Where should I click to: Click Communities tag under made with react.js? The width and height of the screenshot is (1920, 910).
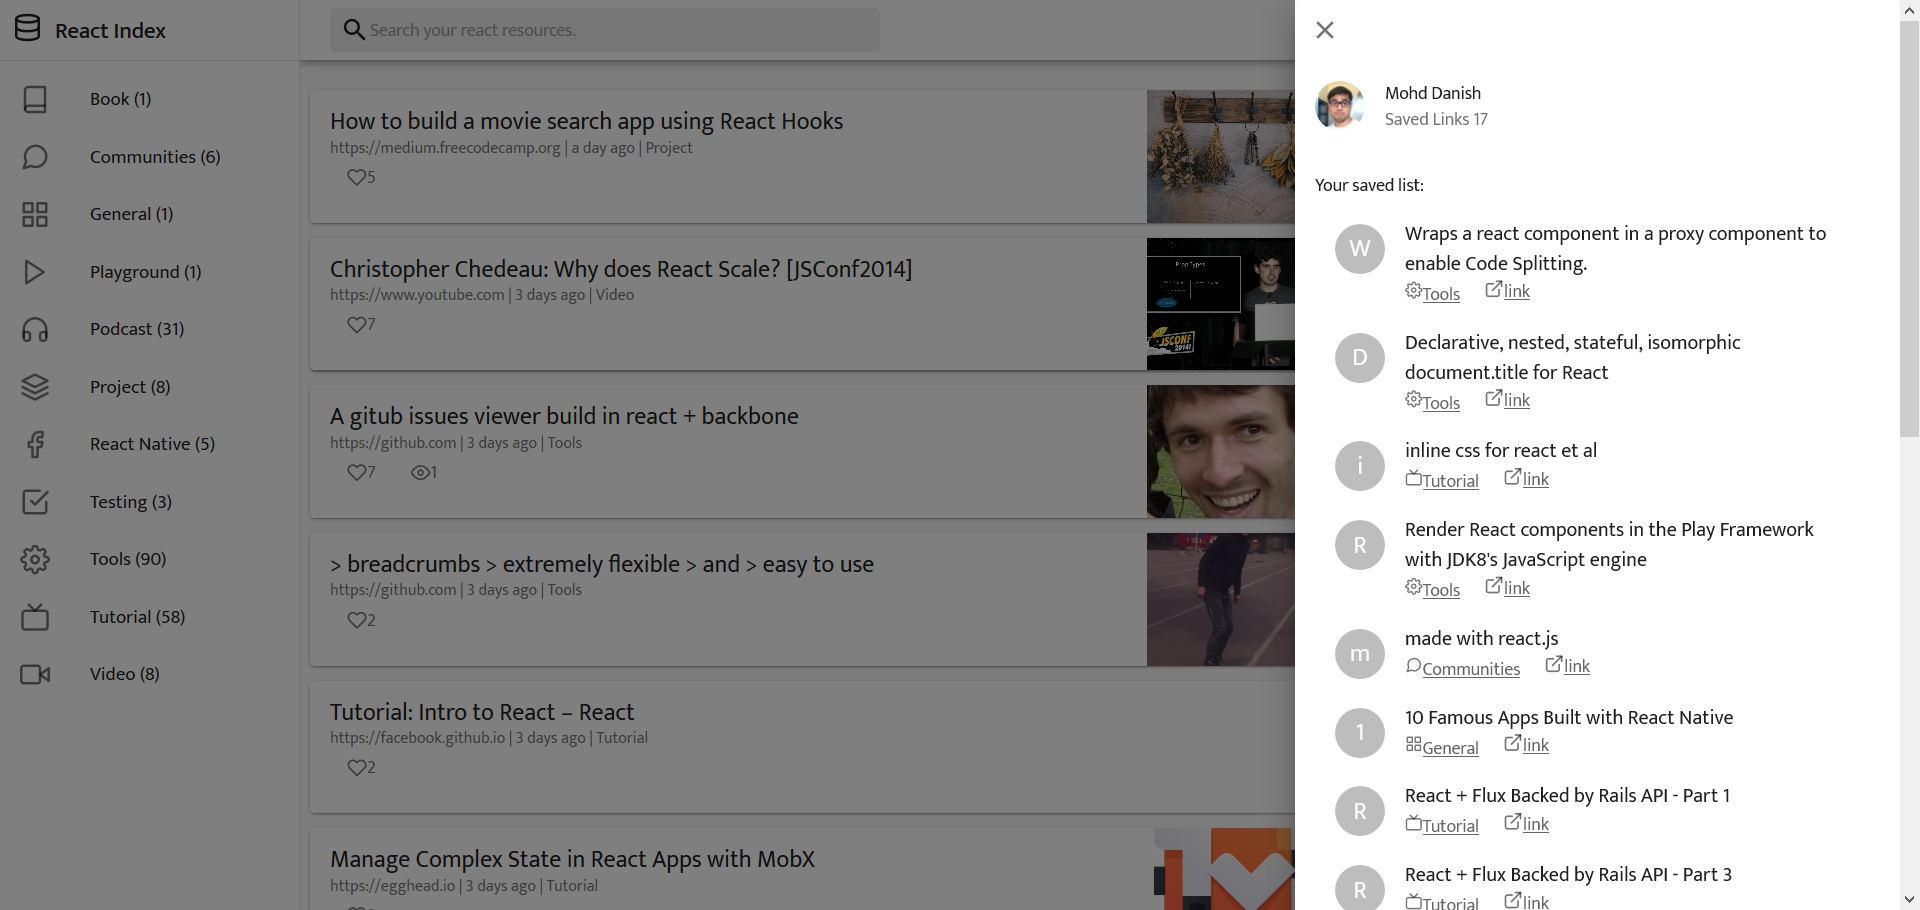1463,668
